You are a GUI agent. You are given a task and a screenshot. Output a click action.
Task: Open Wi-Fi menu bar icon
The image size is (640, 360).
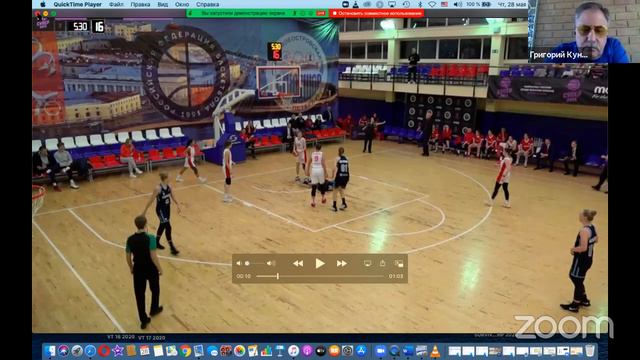(x=432, y=4)
